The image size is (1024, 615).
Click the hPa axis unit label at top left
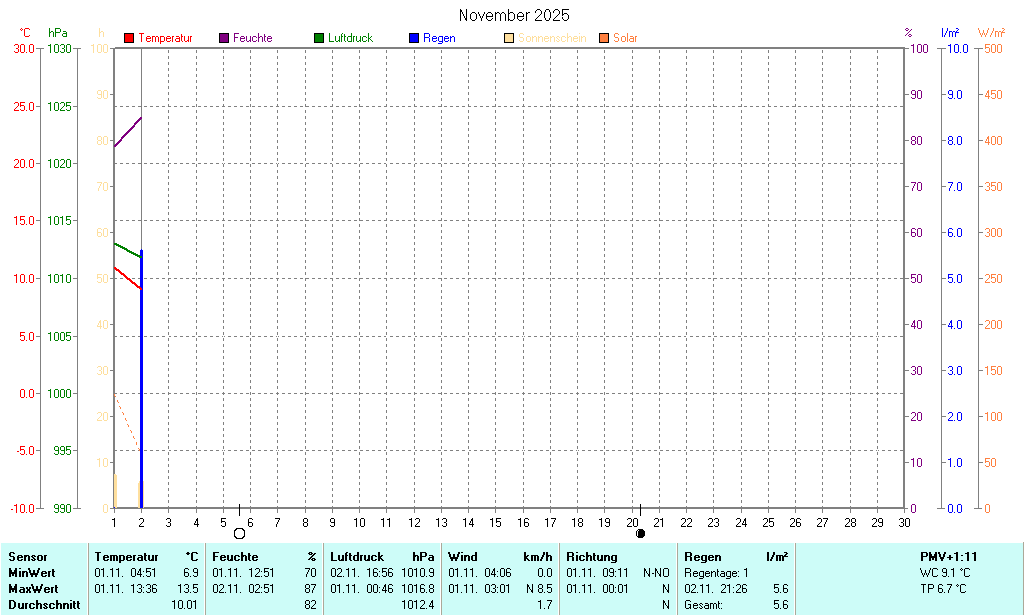(58, 33)
